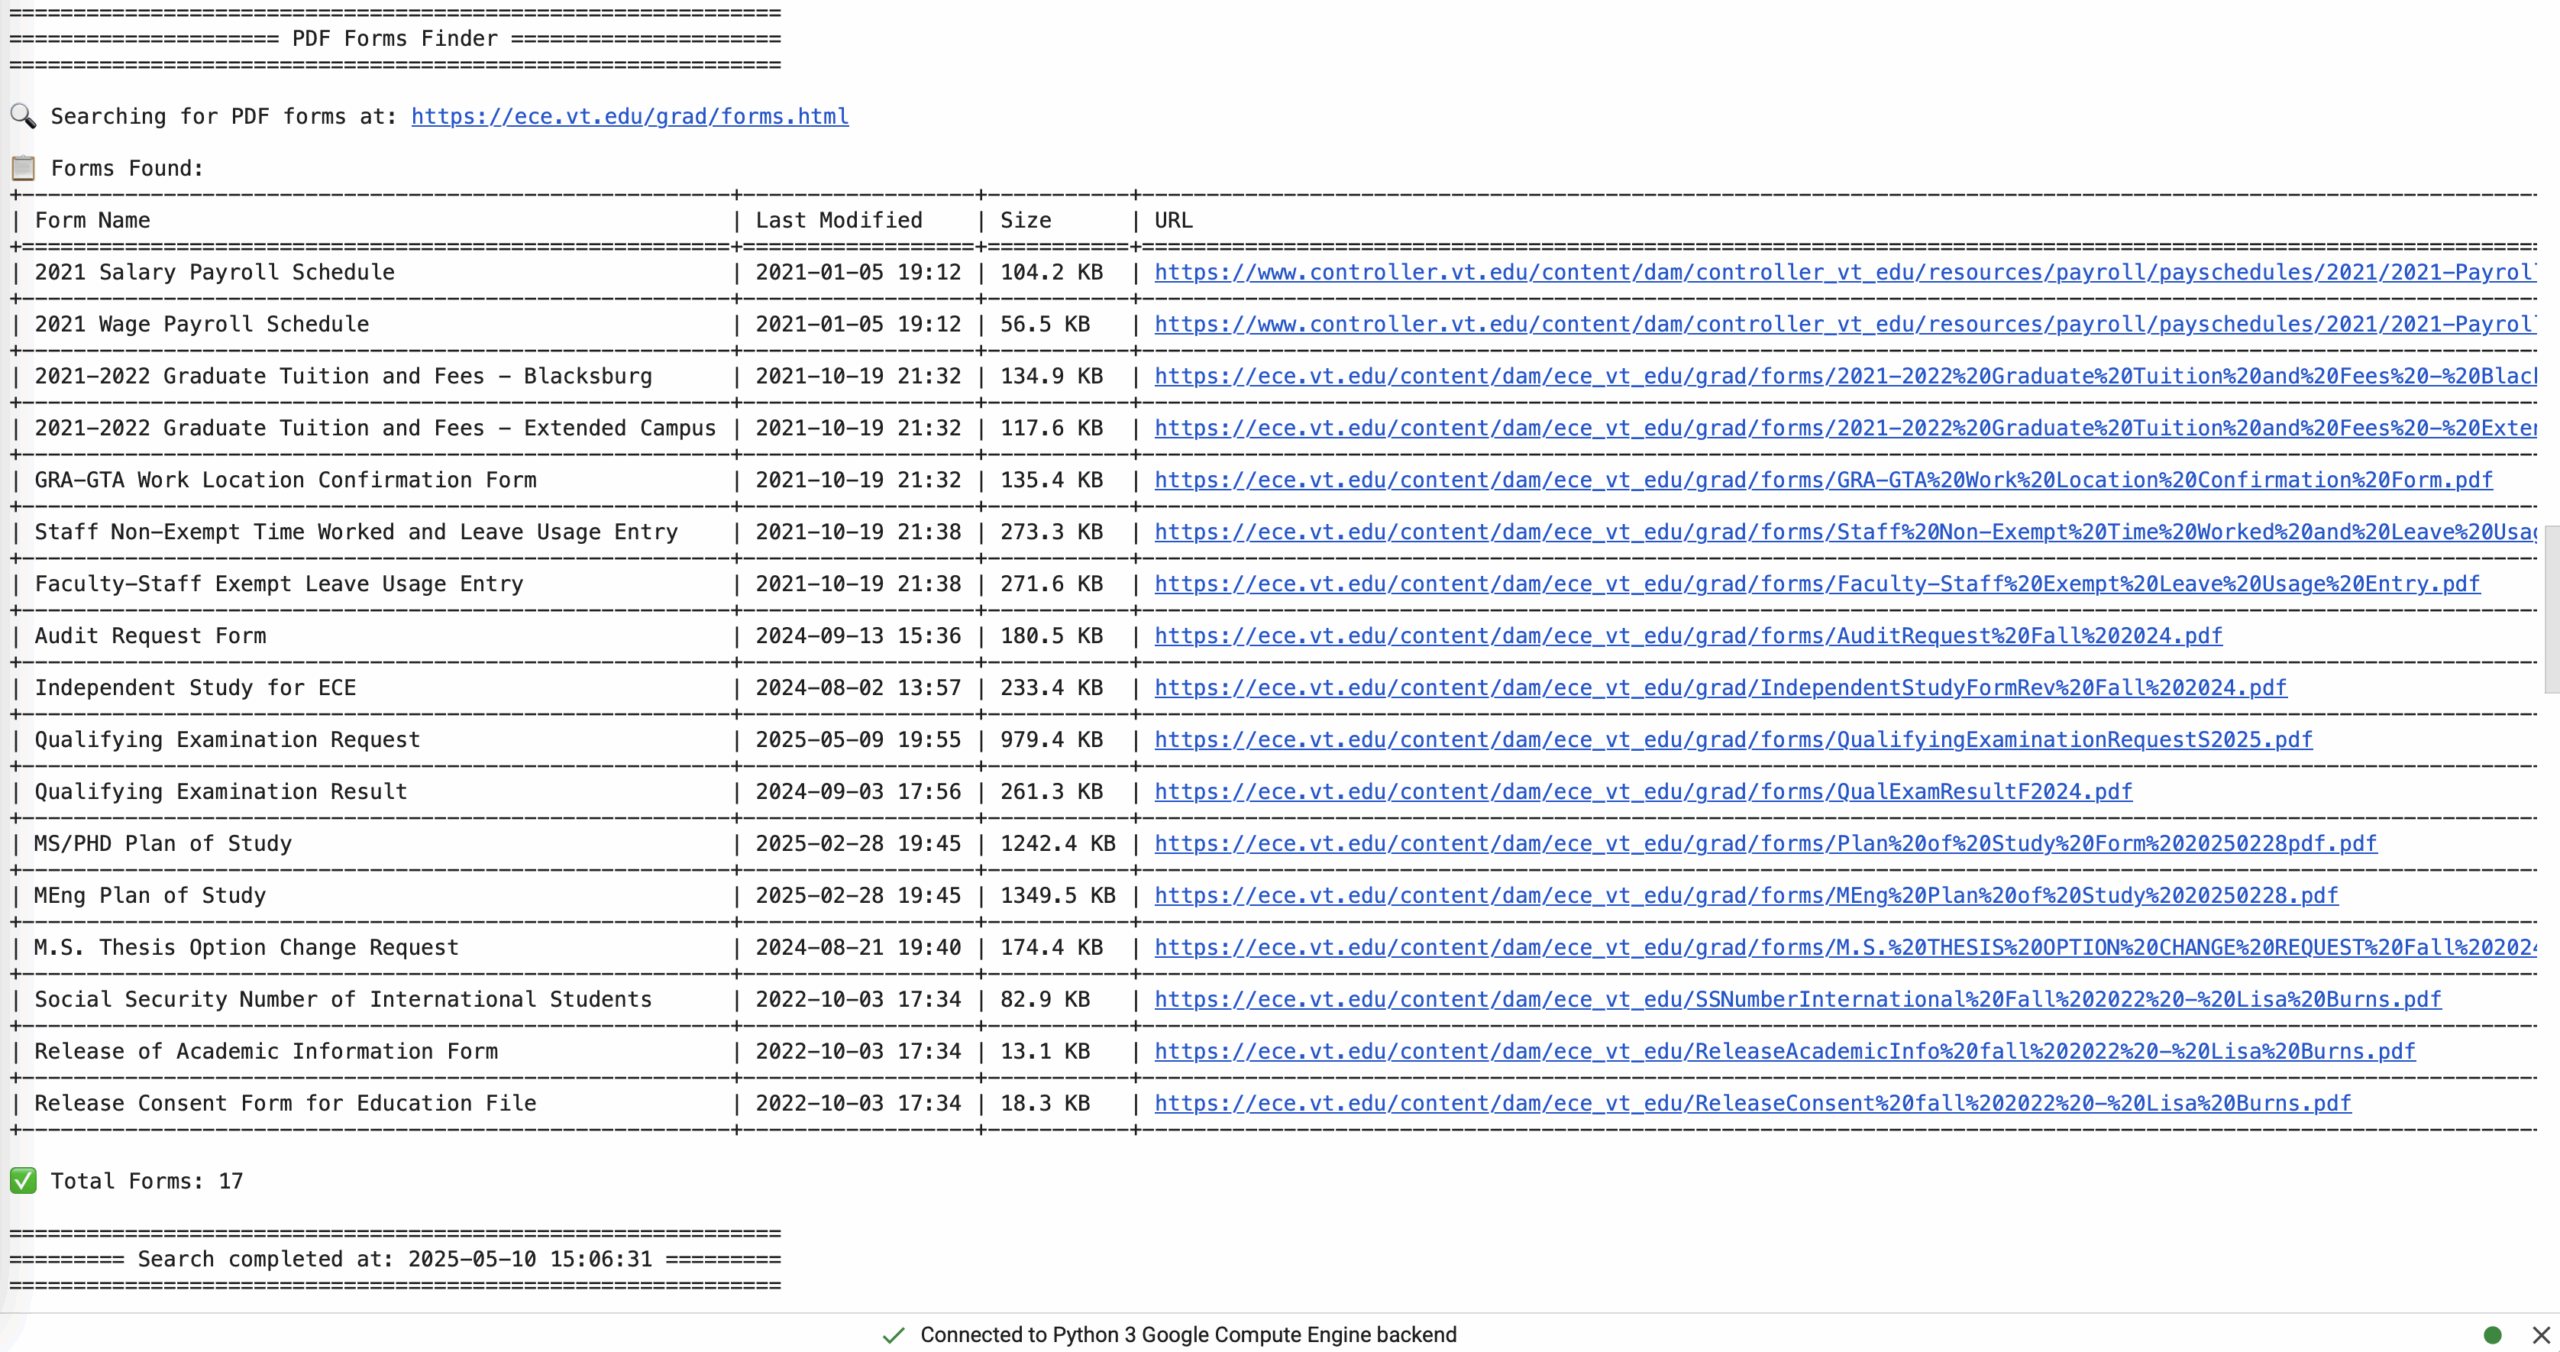Image resolution: width=2560 pixels, height=1352 pixels.
Task: Click 'Qualifying Examination Request' form name
Action: click(227, 740)
